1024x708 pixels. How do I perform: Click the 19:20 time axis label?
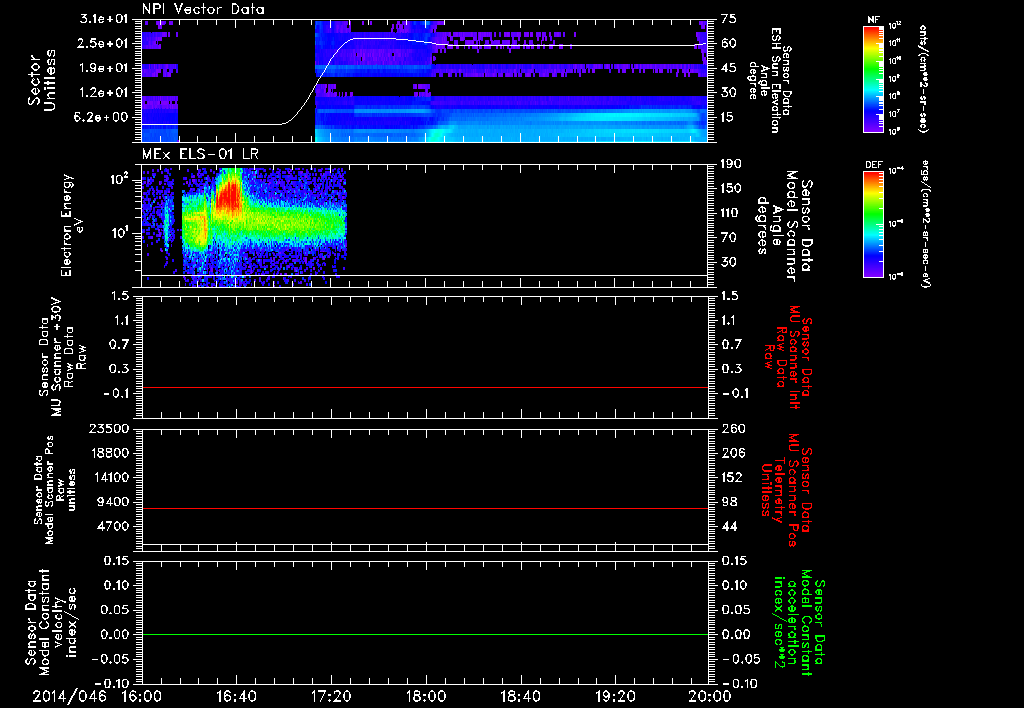click(x=615, y=697)
